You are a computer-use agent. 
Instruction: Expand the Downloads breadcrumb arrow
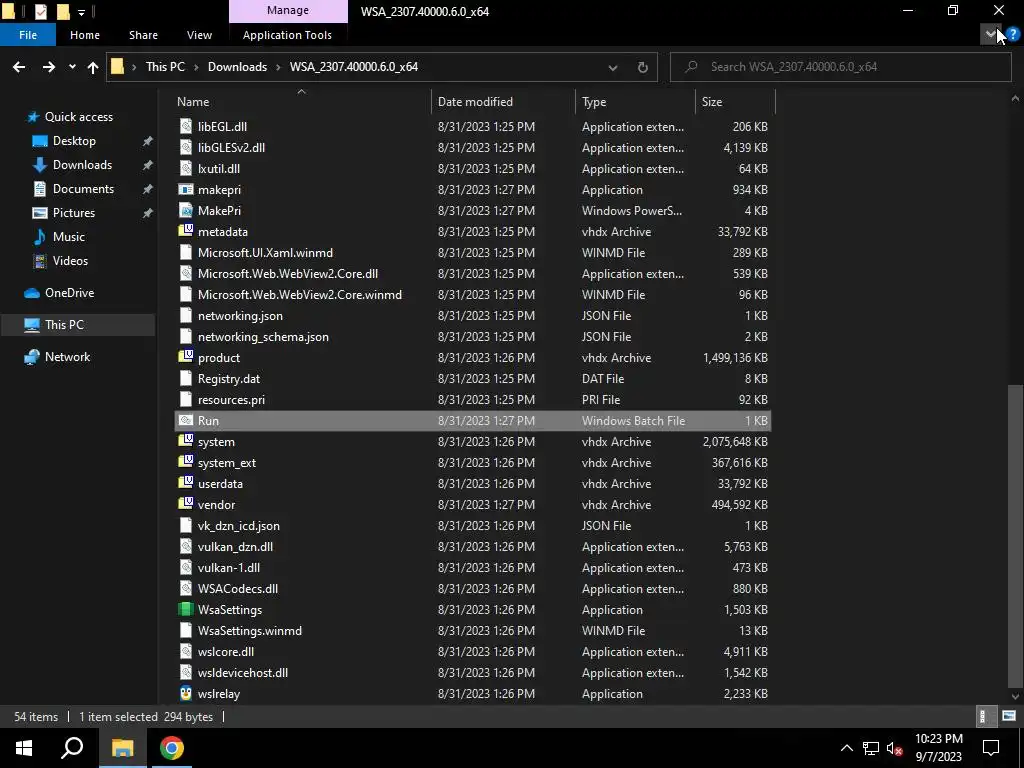click(278, 67)
